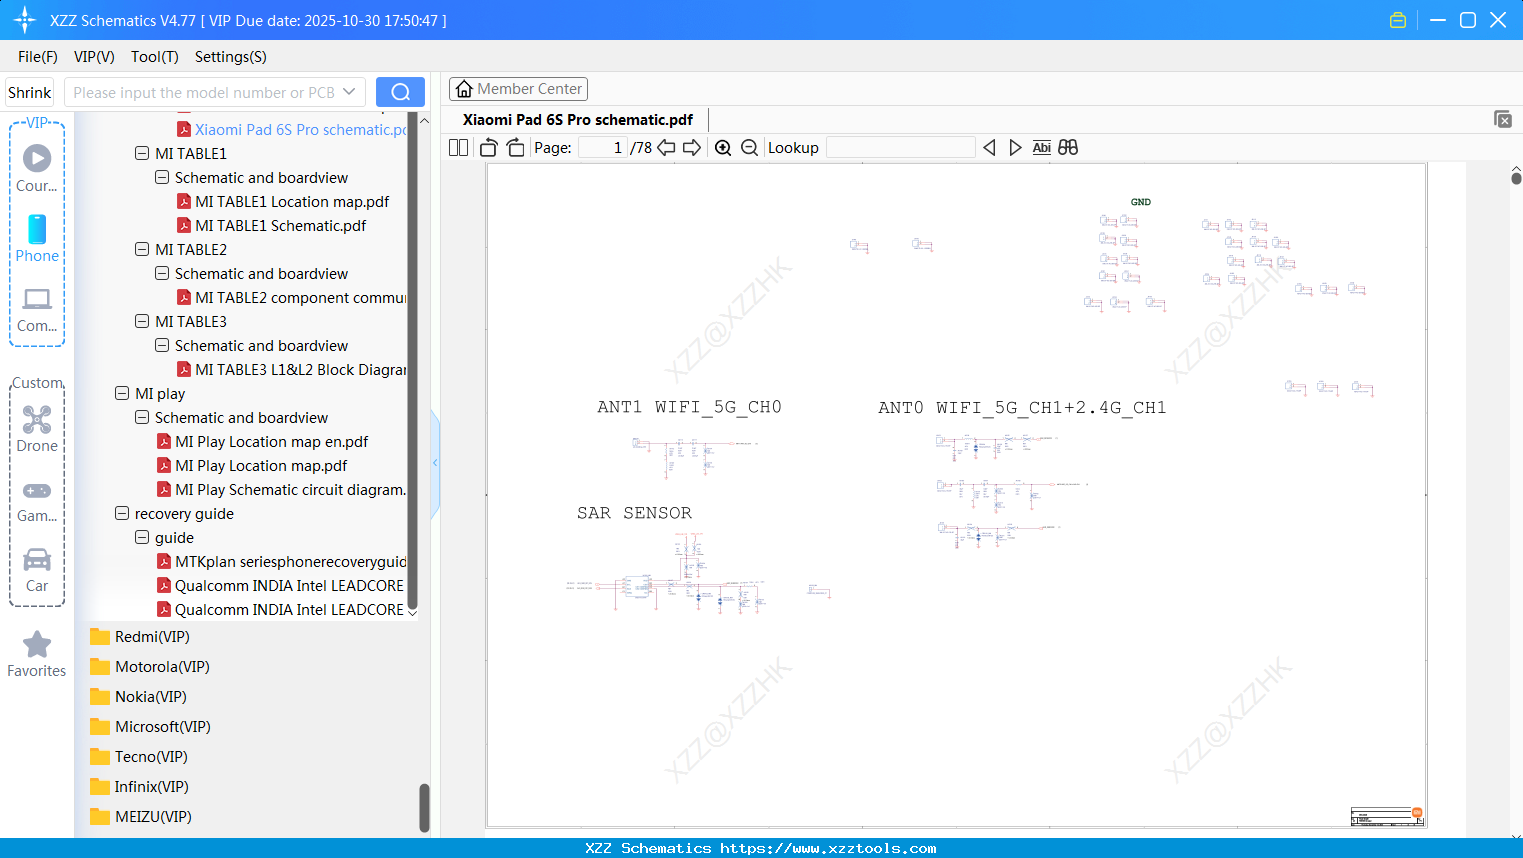Rotate the page clockwise
The width and height of the screenshot is (1523, 858).
(x=516, y=148)
